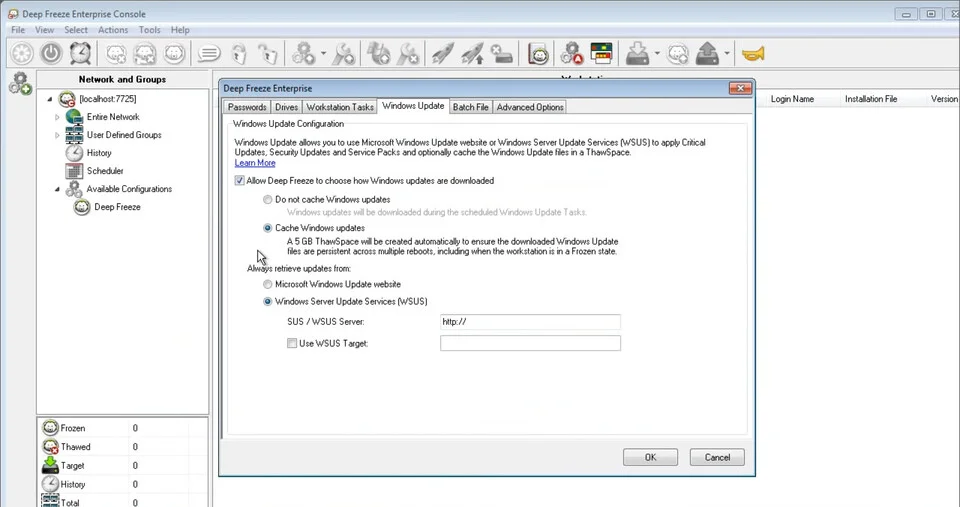Screen dimensions: 960x507
Task: Click the Installation File column header
Action: pyautogui.click(x=871, y=99)
